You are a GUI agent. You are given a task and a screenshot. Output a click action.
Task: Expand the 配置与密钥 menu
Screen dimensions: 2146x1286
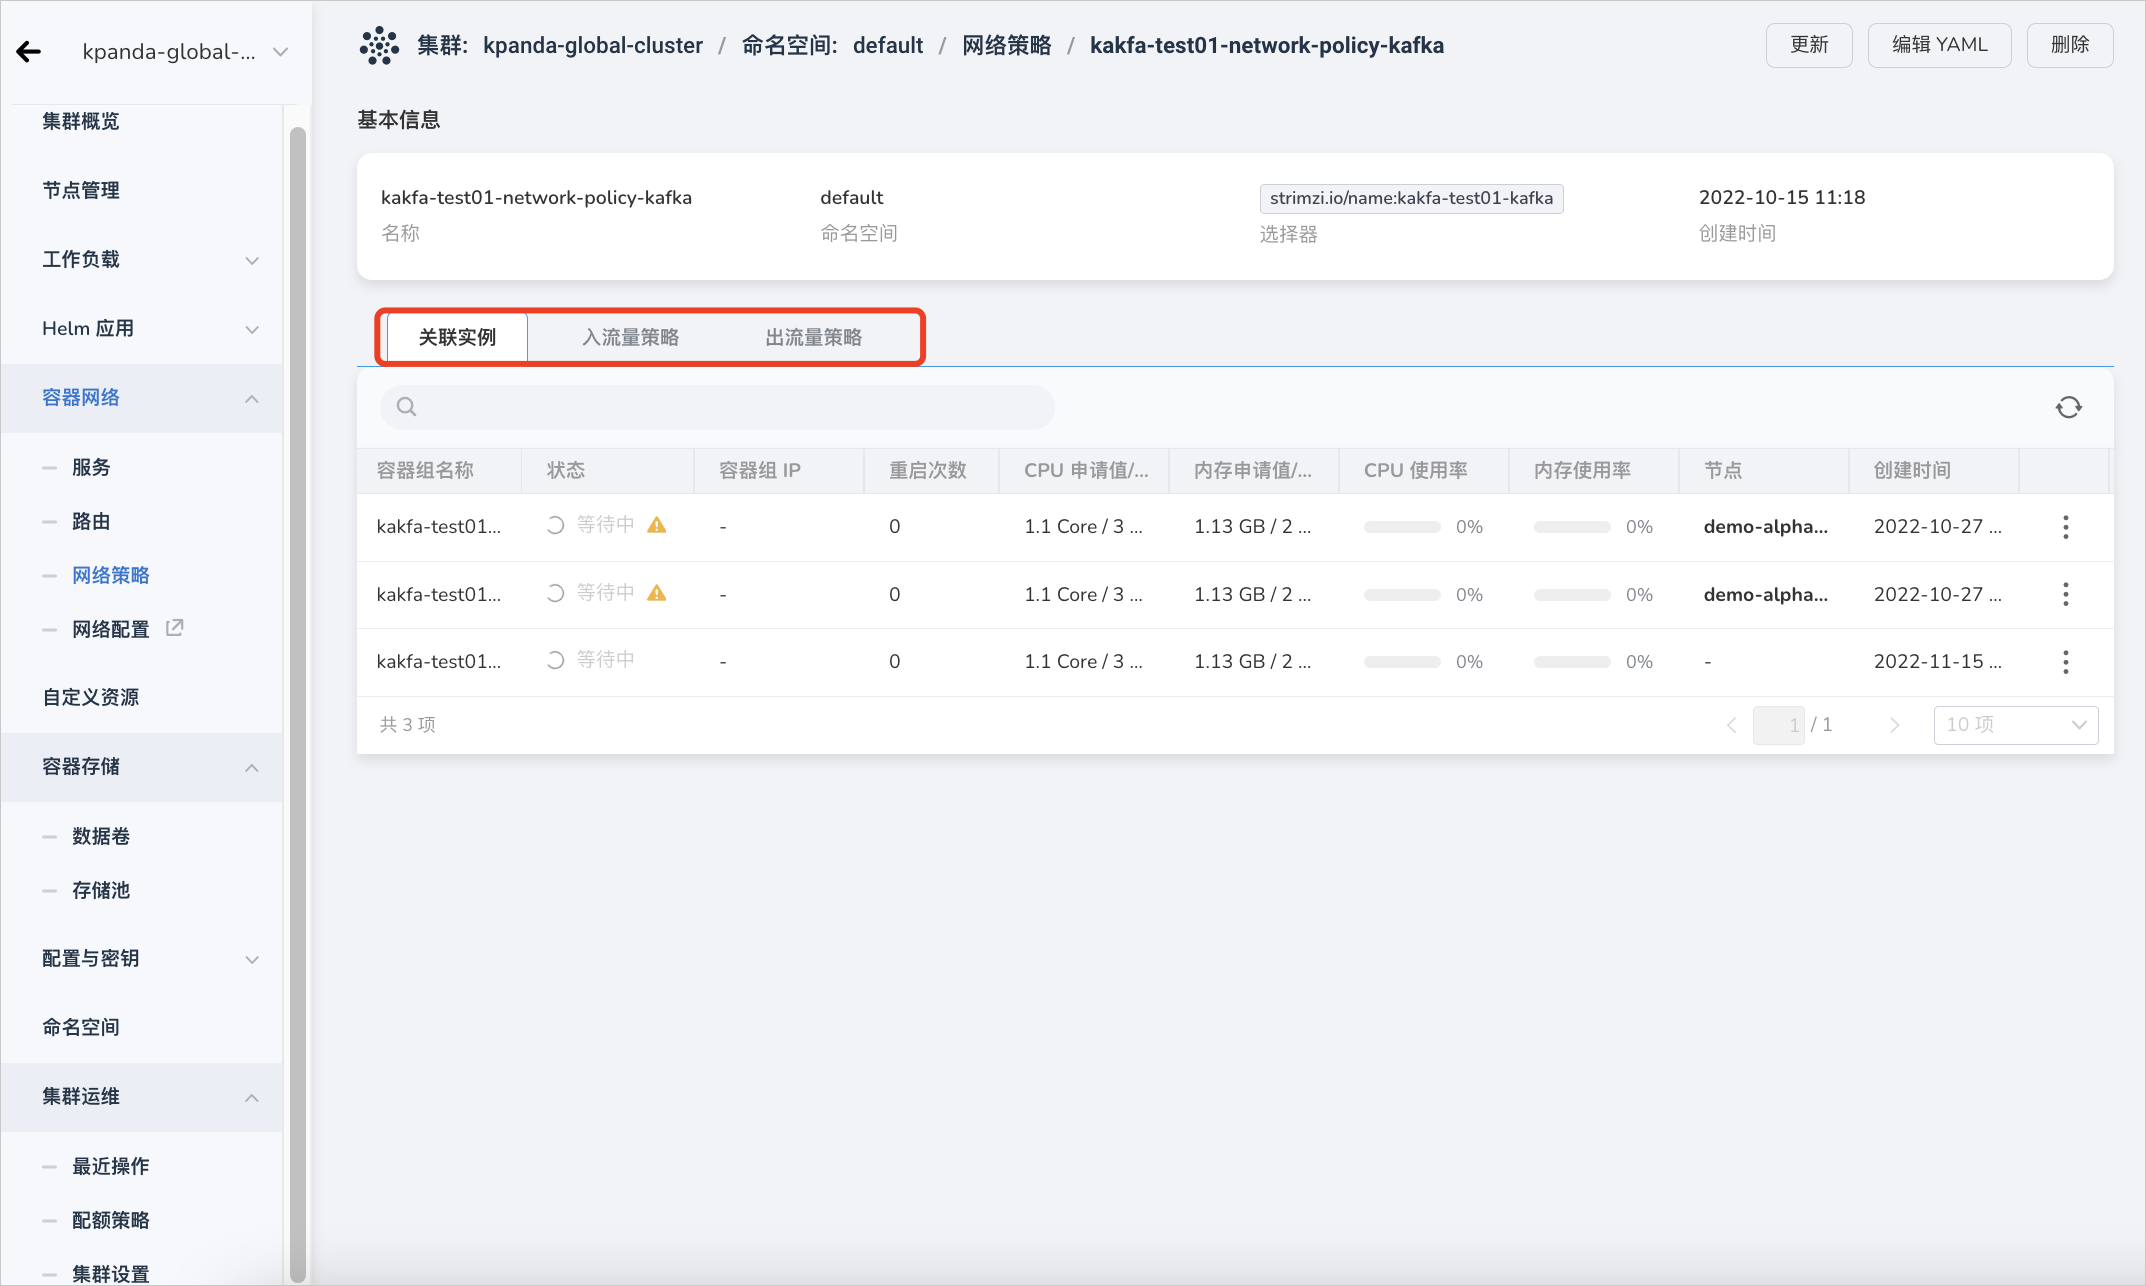[x=142, y=959]
